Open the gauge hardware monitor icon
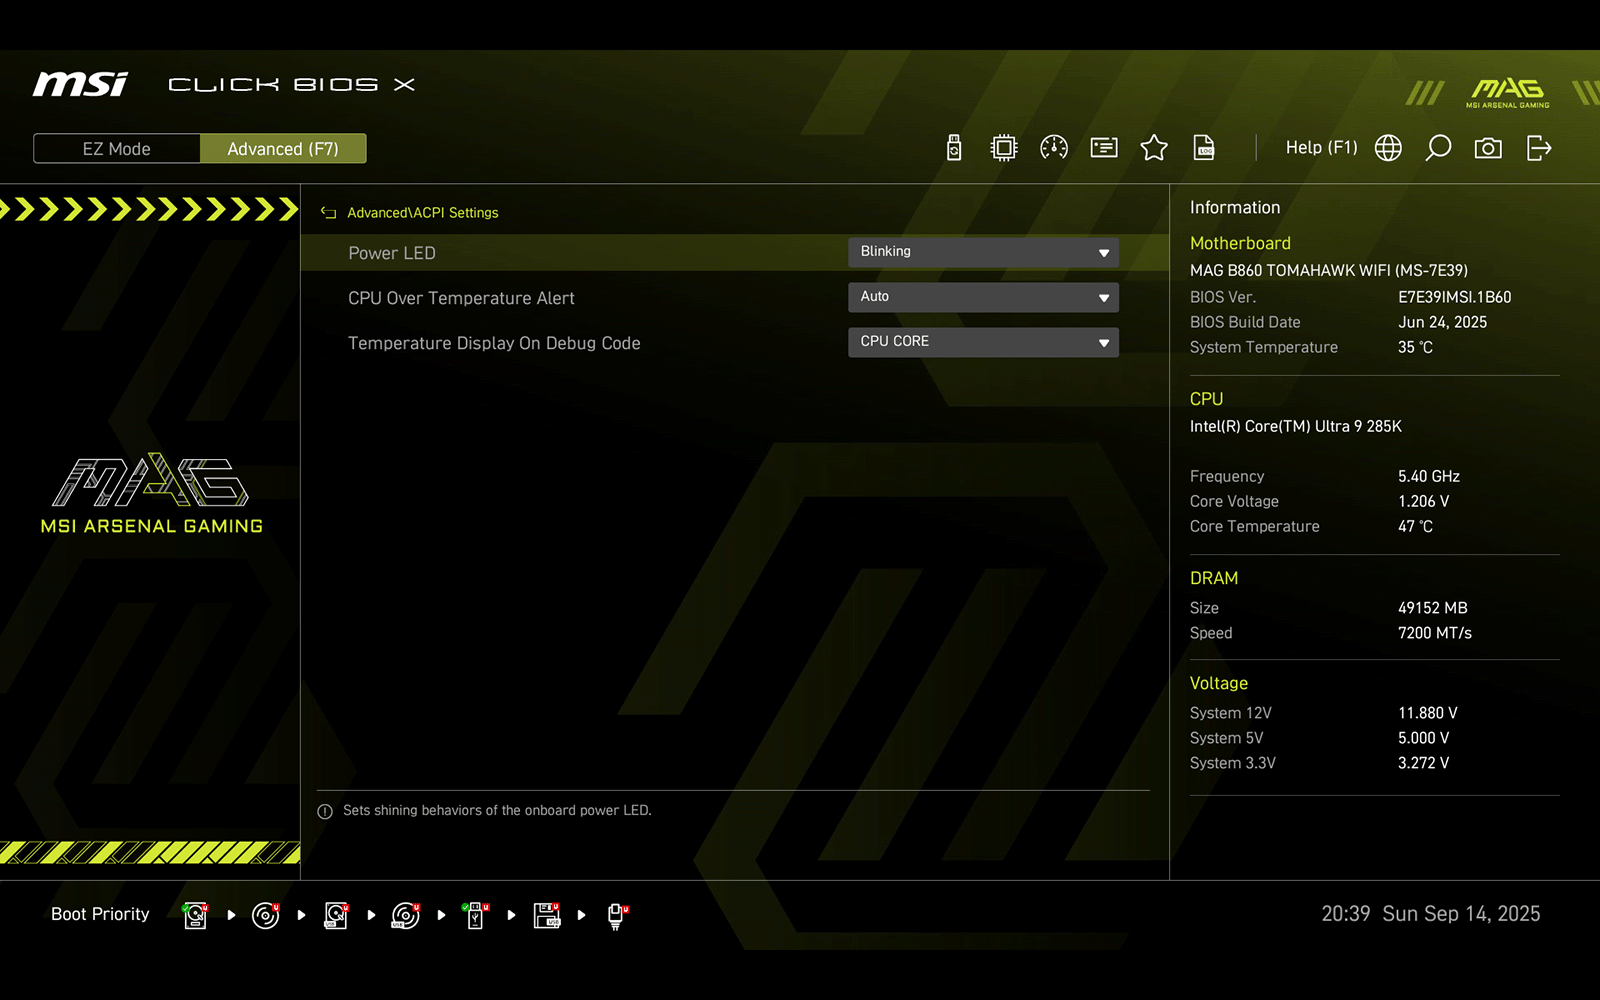The image size is (1600, 1000). (1054, 148)
